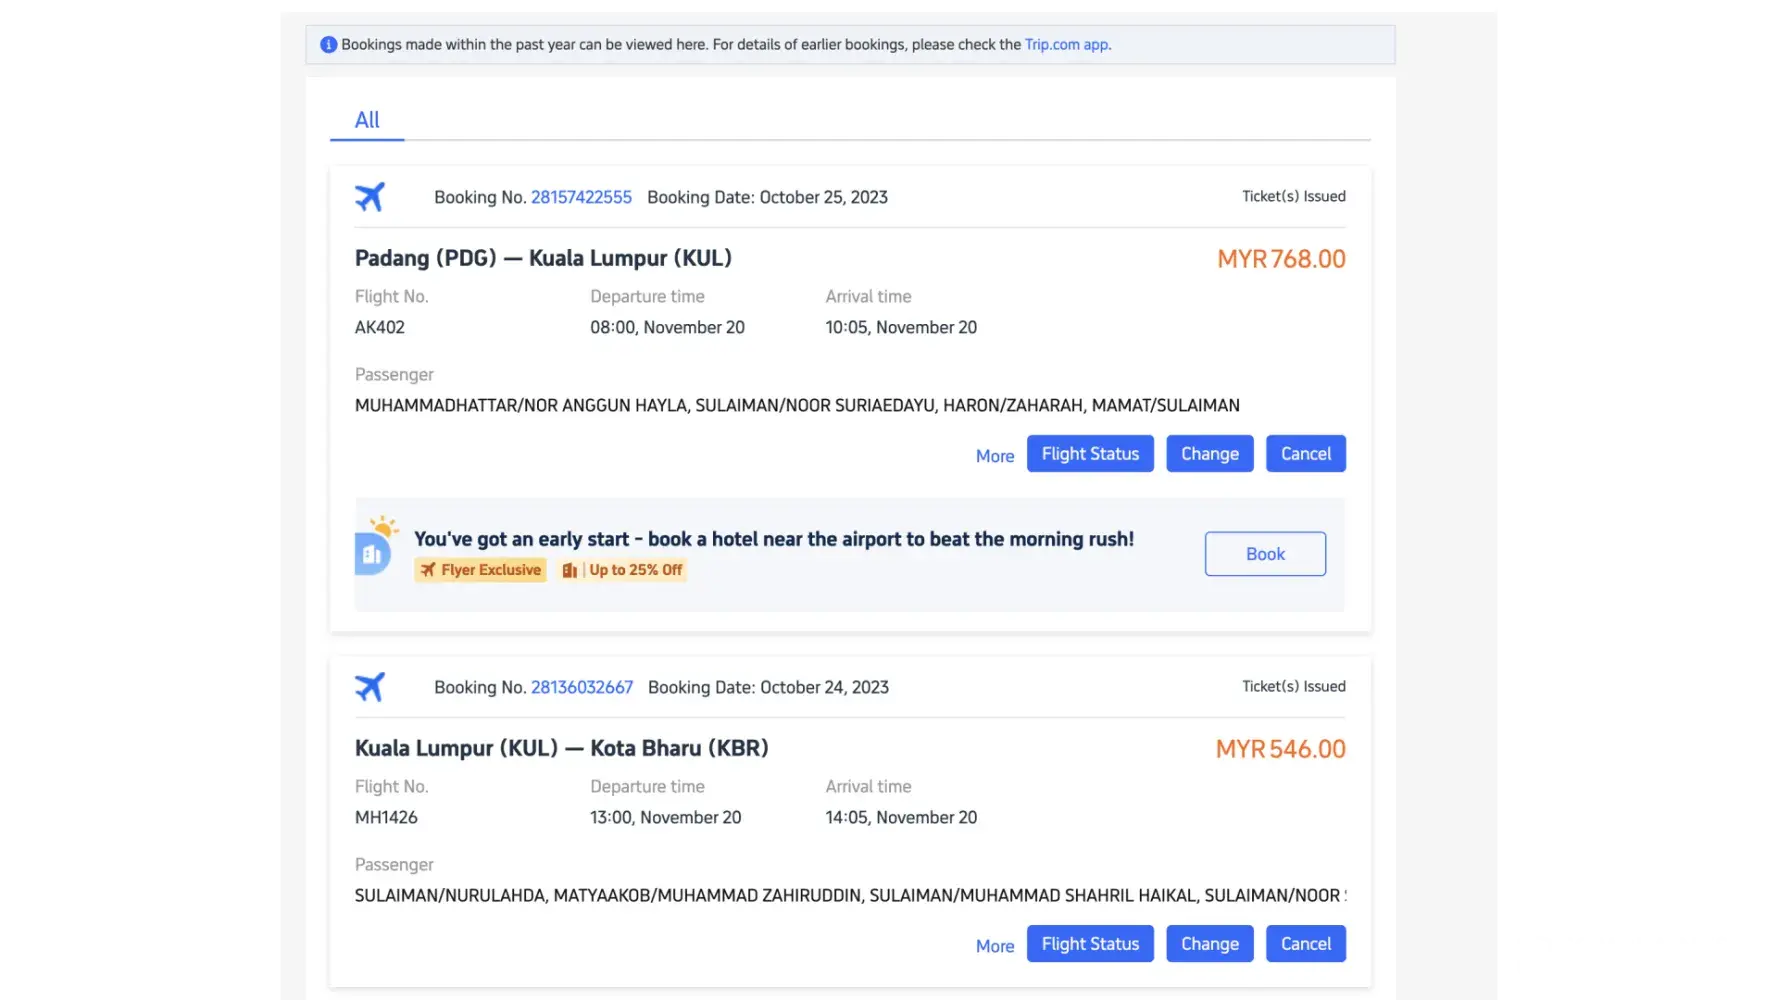Expand More options for Padang to Kuala Lumpur flight
The width and height of the screenshot is (1778, 1000).
pyautogui.click(x=994, y=456)
